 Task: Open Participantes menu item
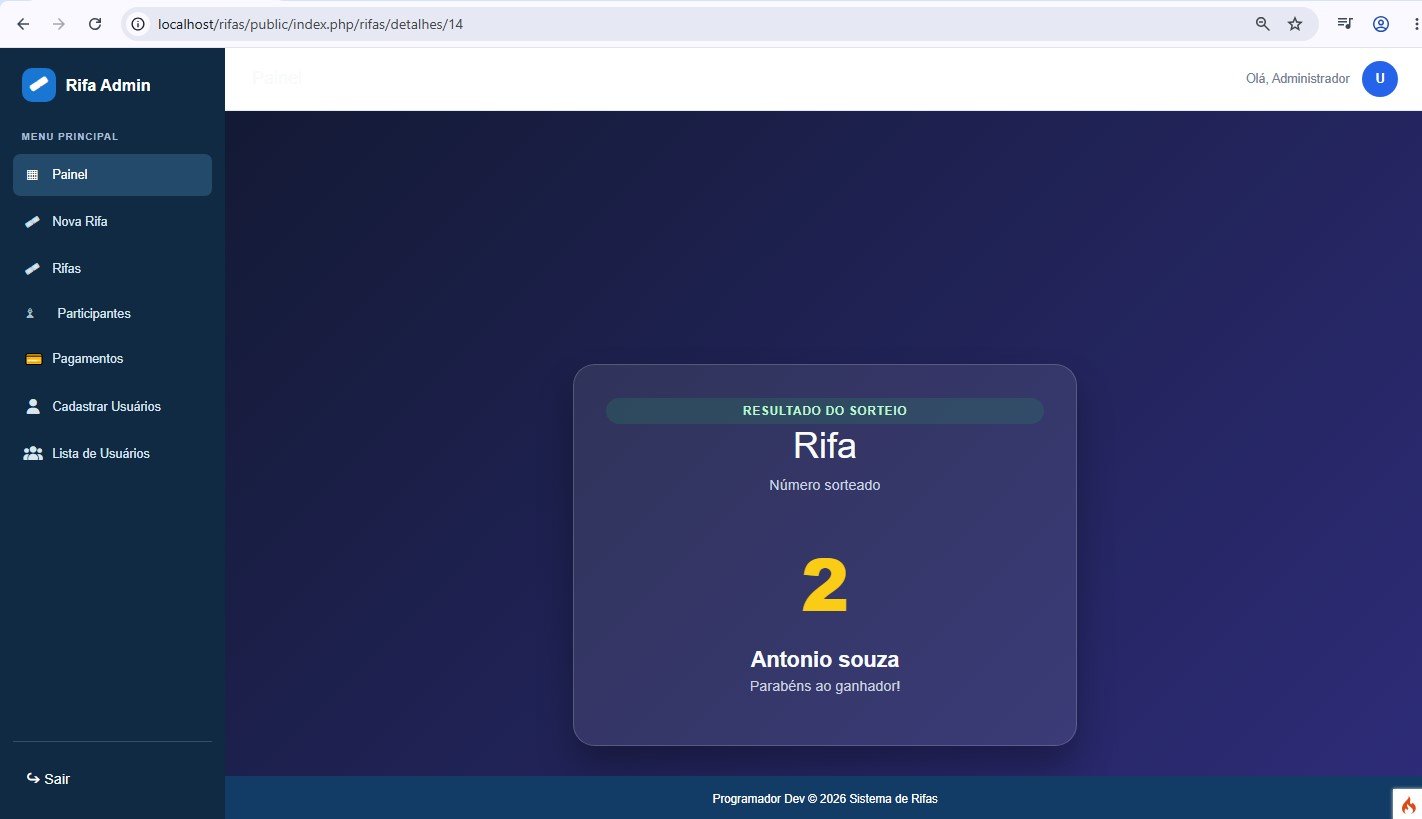coord(112,313)
